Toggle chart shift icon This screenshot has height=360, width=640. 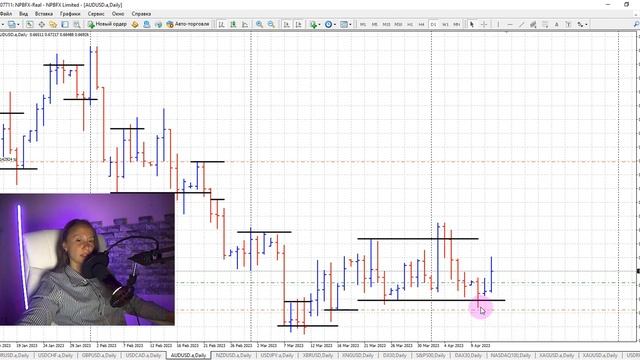tap(298, 24)
